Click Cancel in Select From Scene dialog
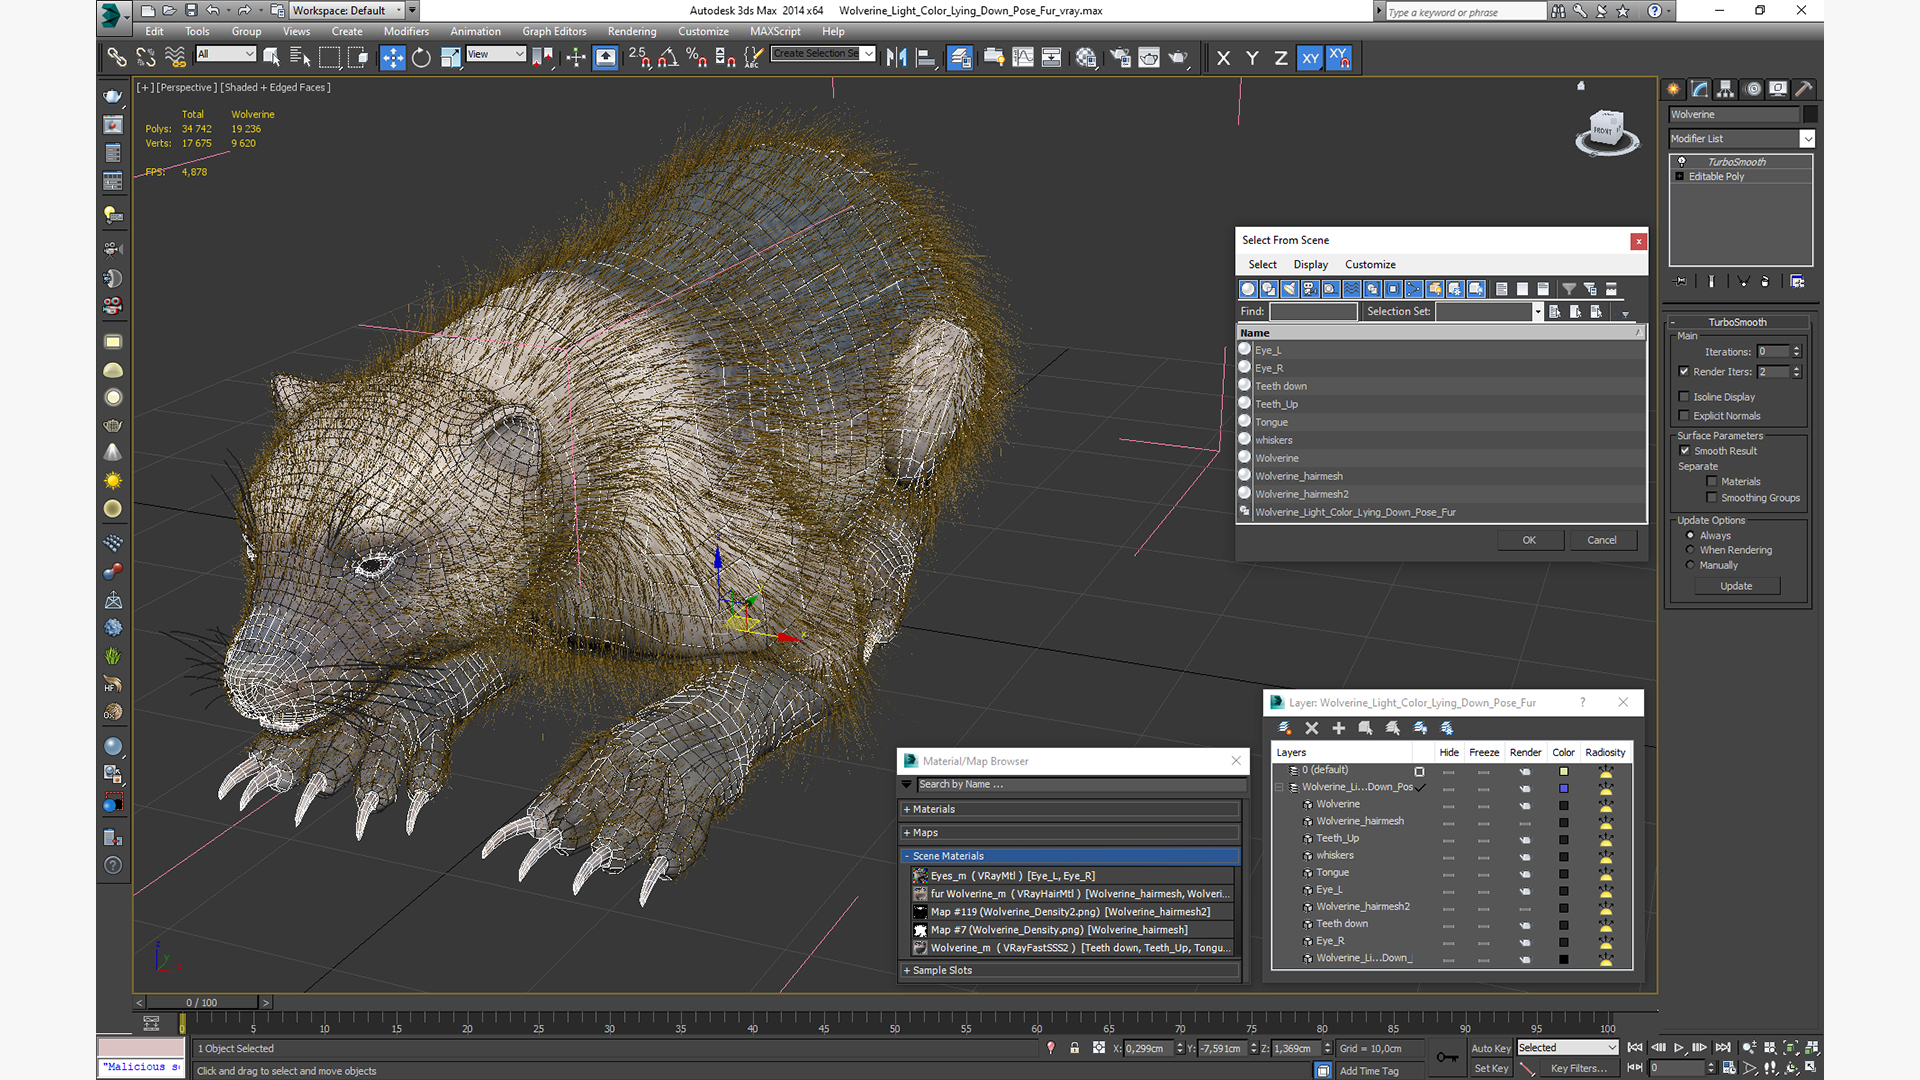Viewport: 1920px width, 1080px height. 1601,540
